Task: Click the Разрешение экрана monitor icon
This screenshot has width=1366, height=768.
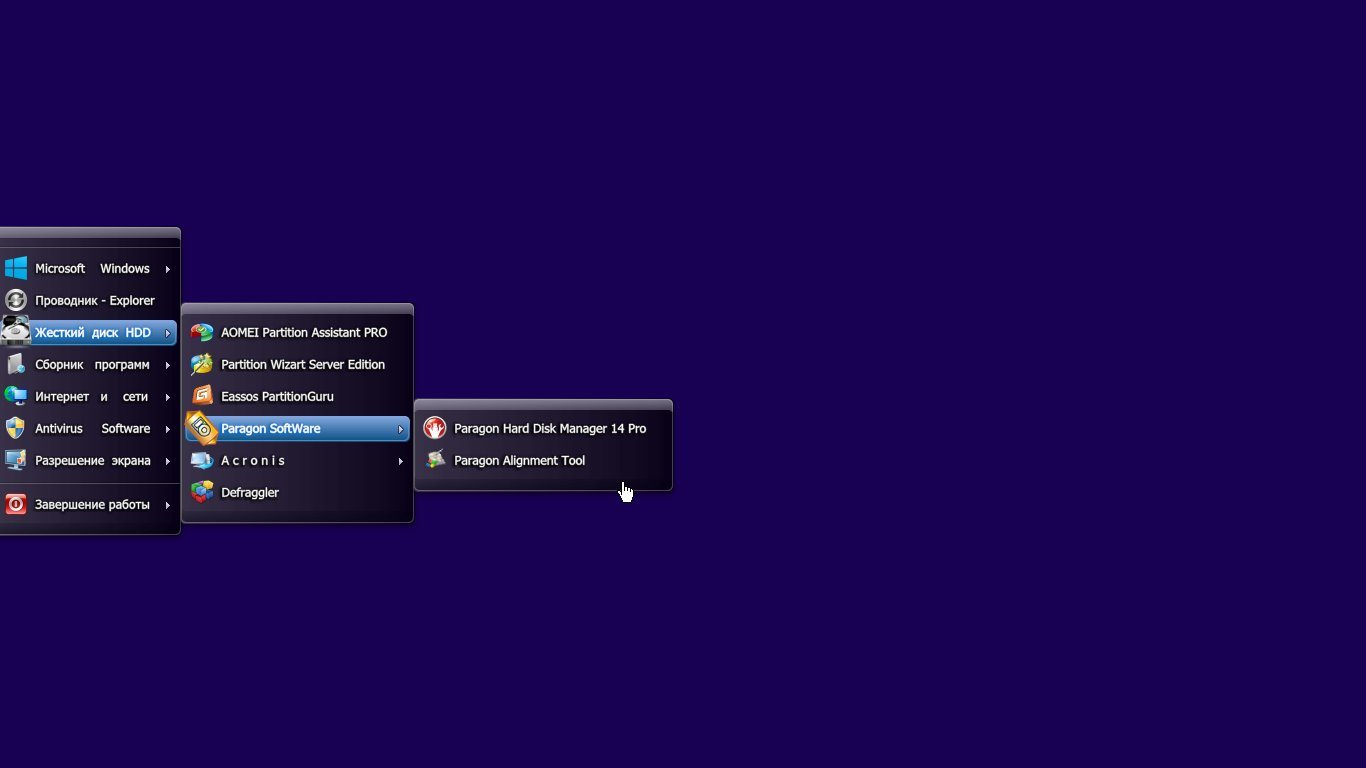Action: click(15, 460)
